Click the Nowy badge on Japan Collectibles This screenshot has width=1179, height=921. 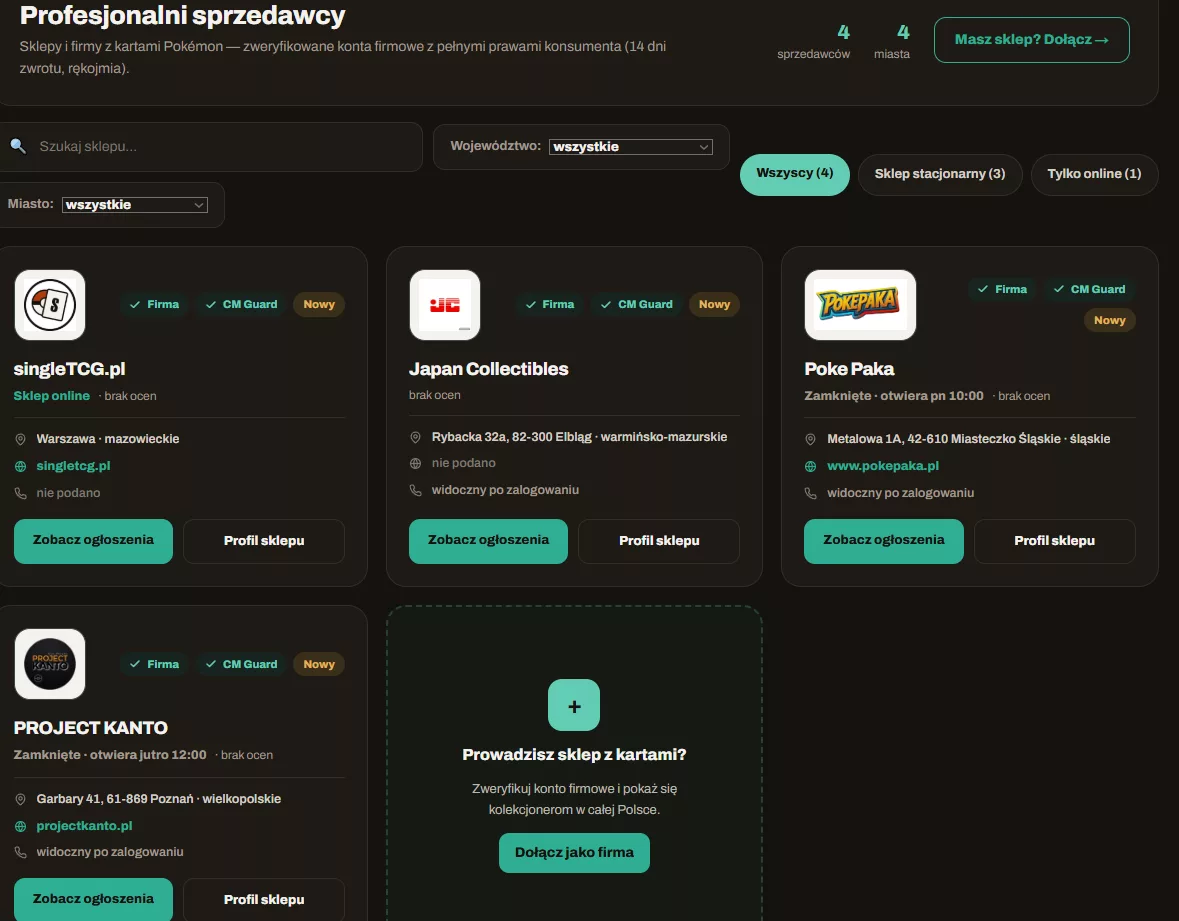(x=714, y=304)
